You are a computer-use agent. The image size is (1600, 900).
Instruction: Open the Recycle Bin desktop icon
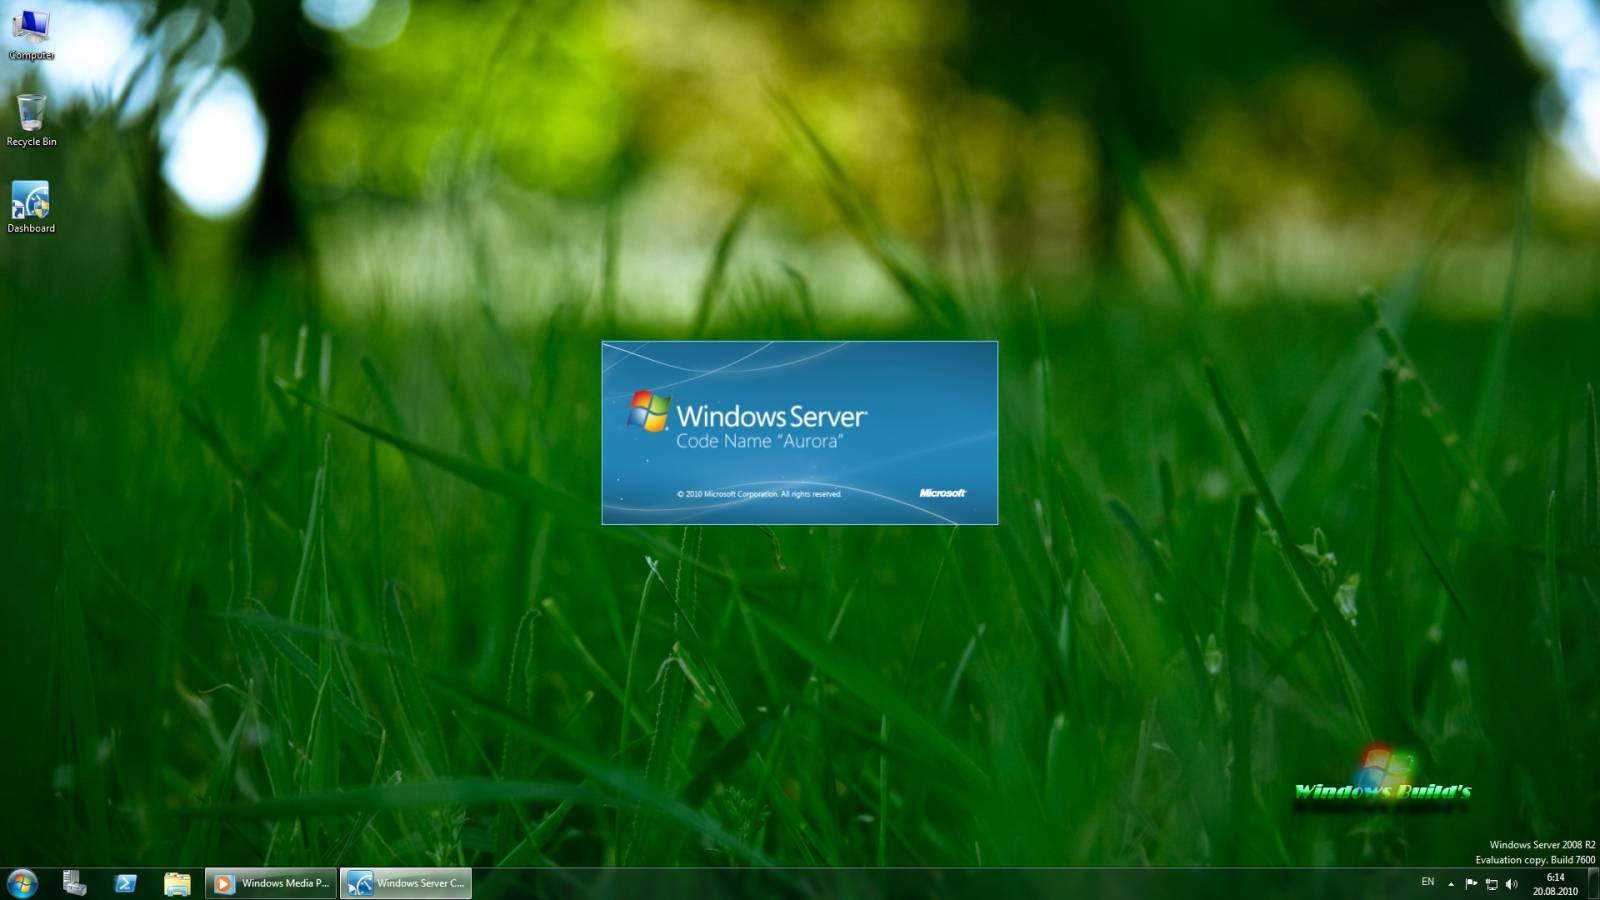[x=31, y=120]
